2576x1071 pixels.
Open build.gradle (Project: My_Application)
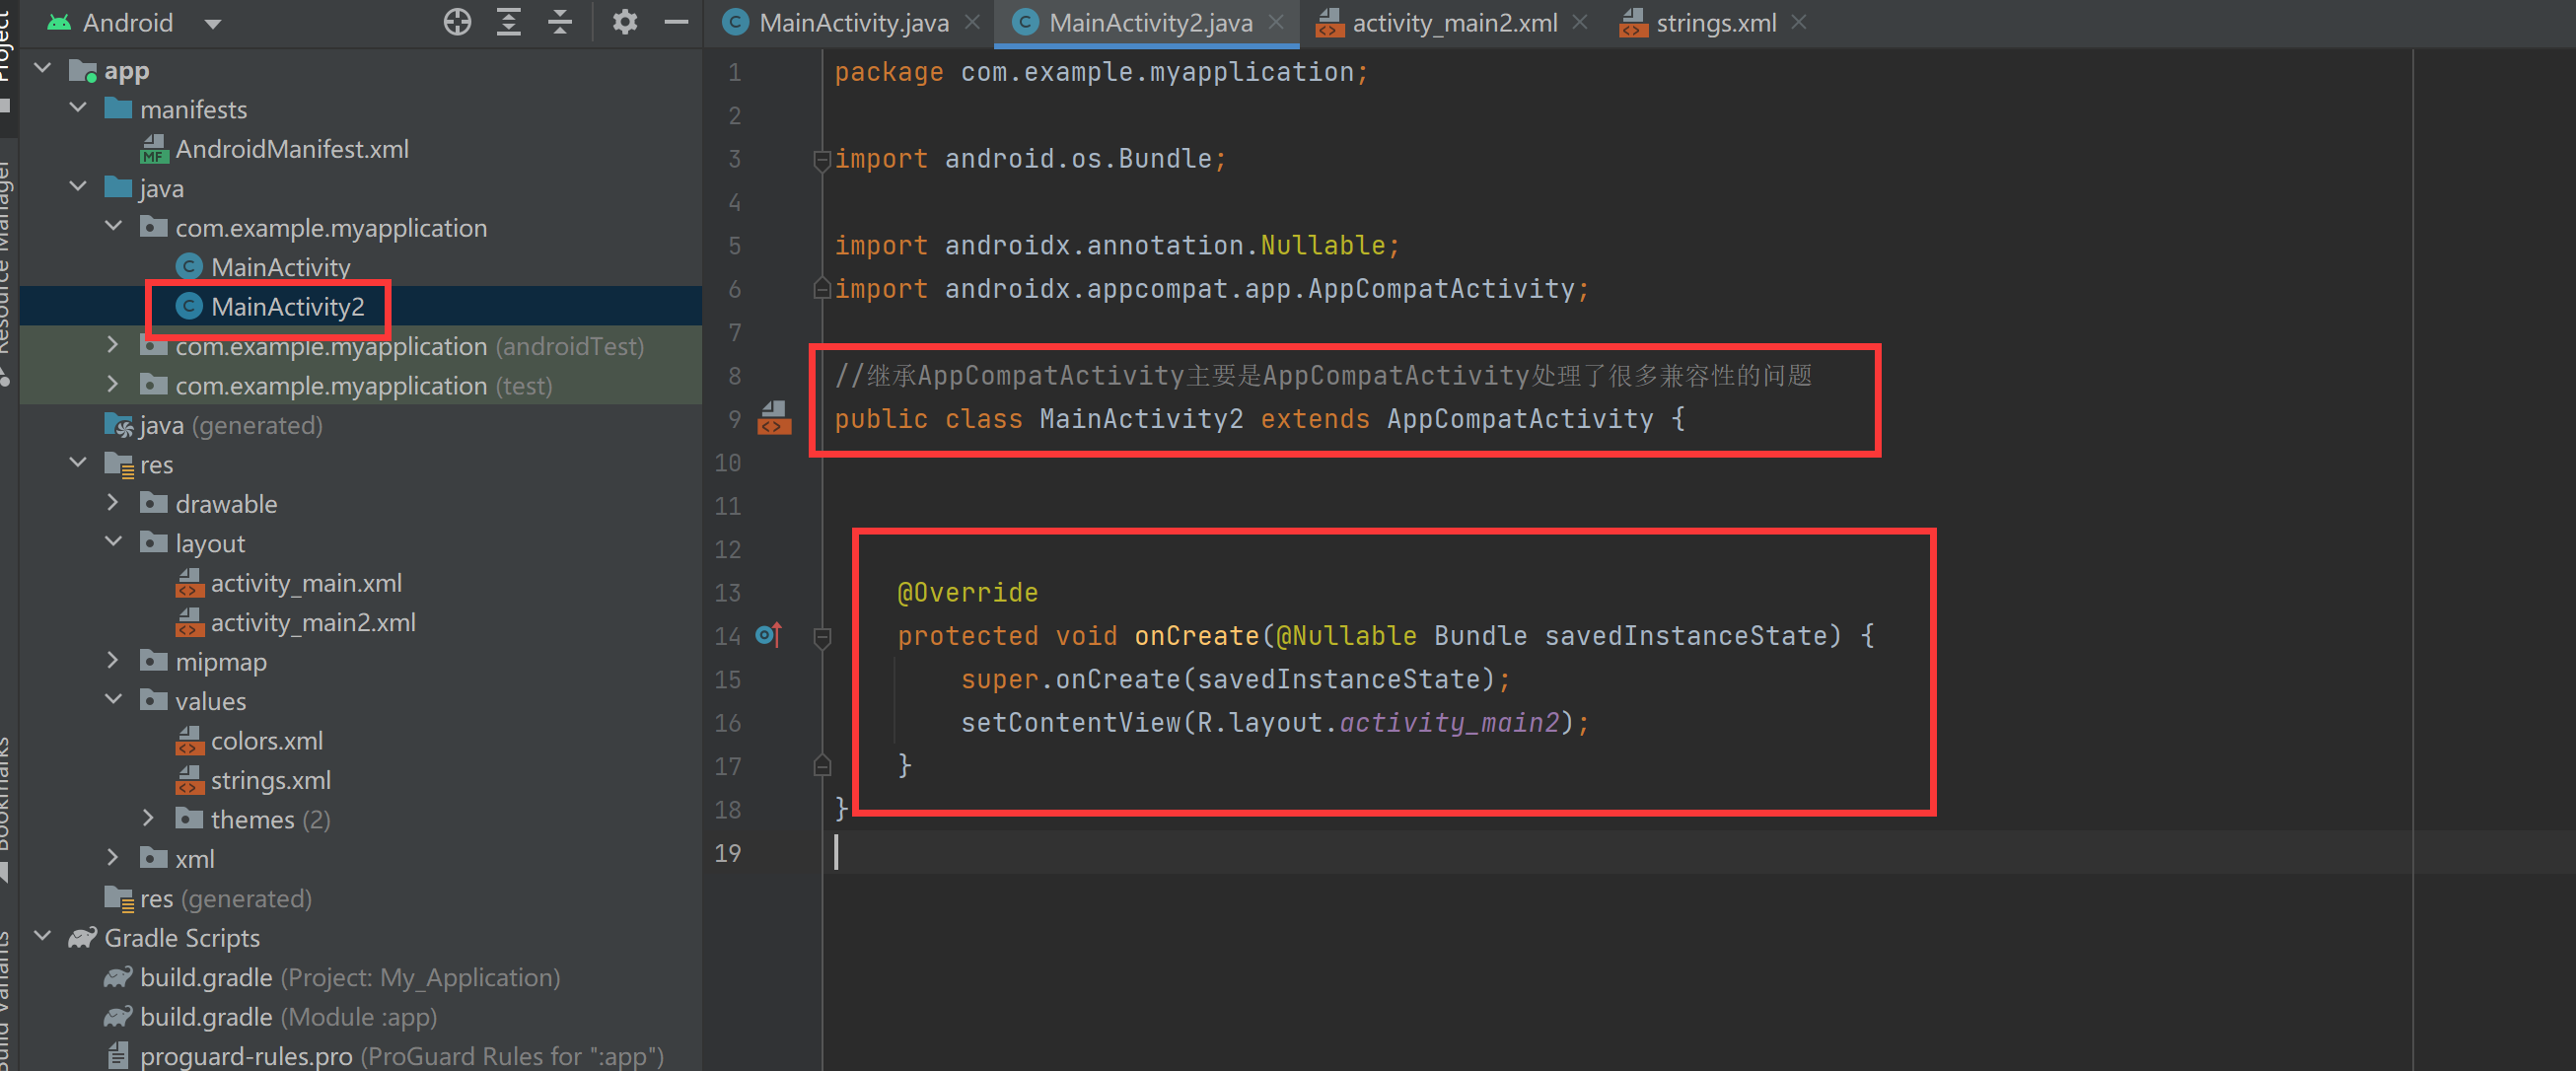coord(350,977)
